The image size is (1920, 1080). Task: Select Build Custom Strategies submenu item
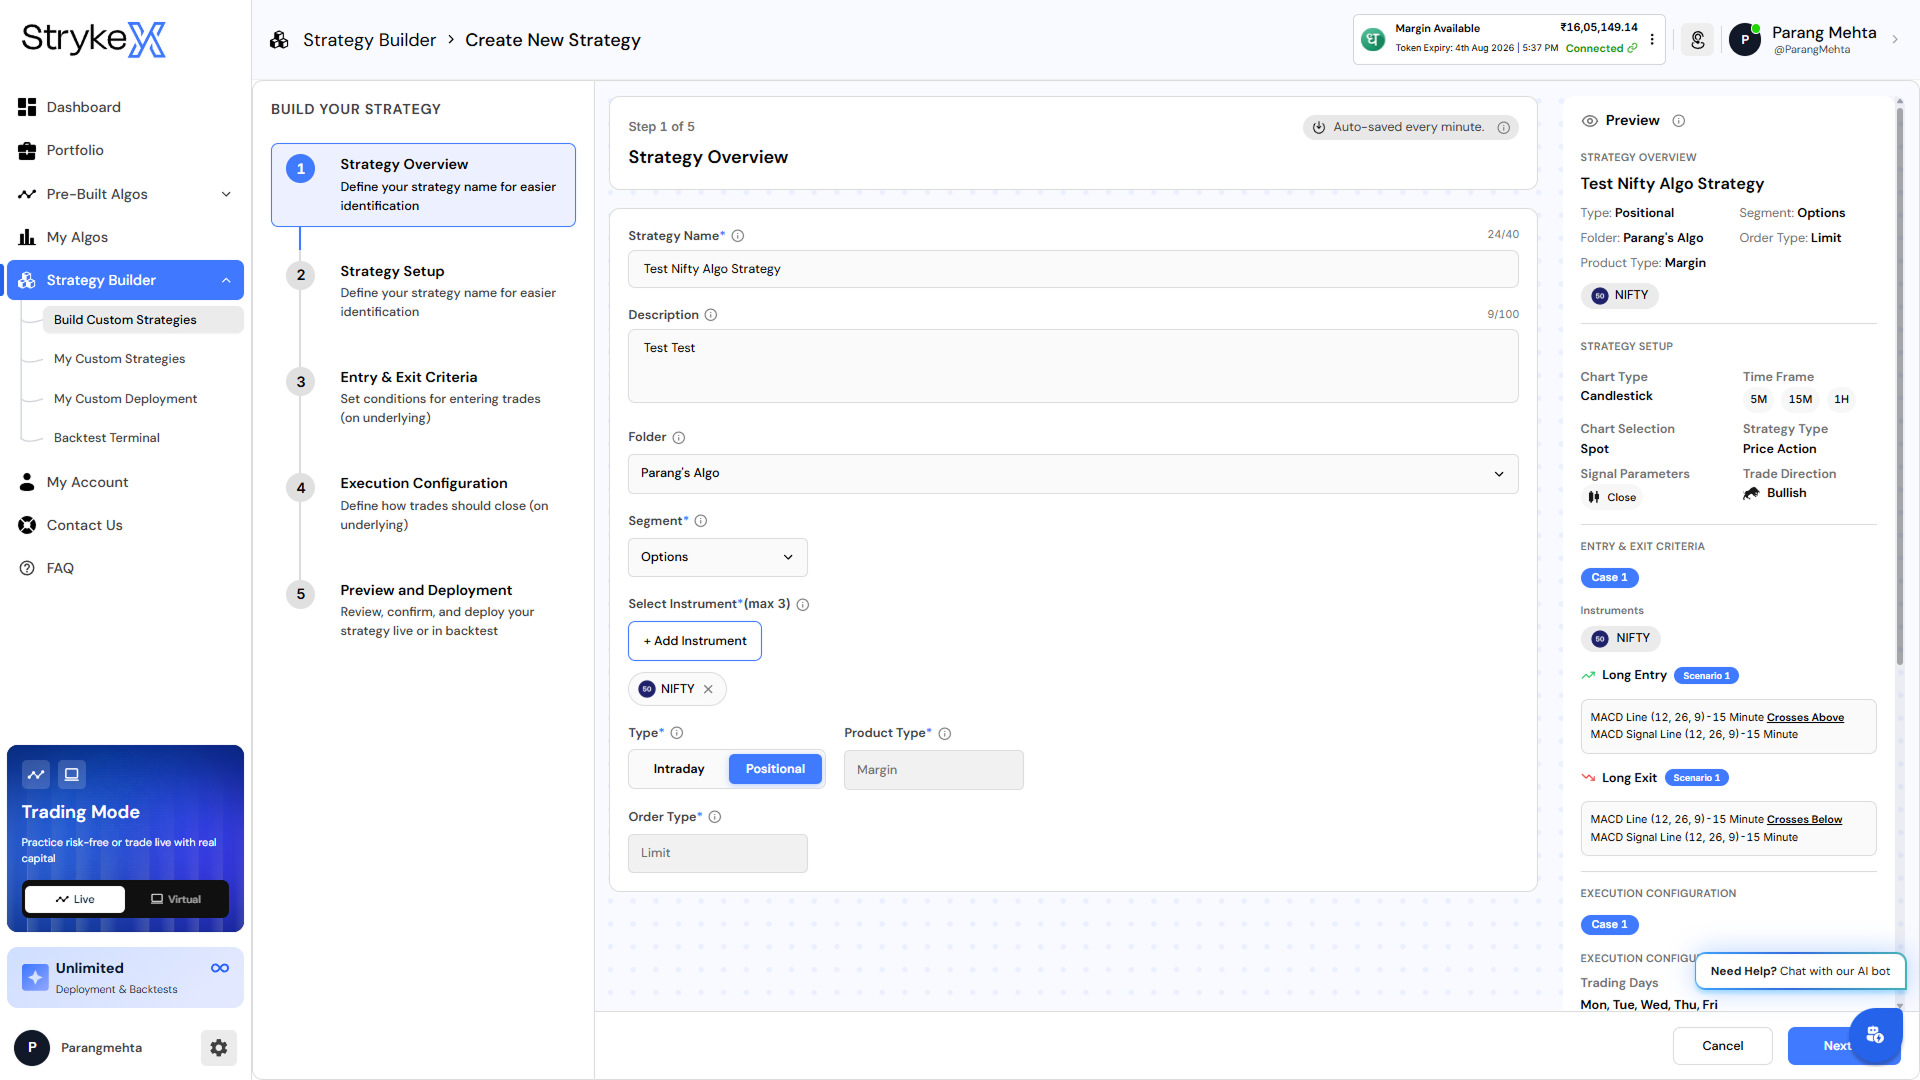click(143, 320)
